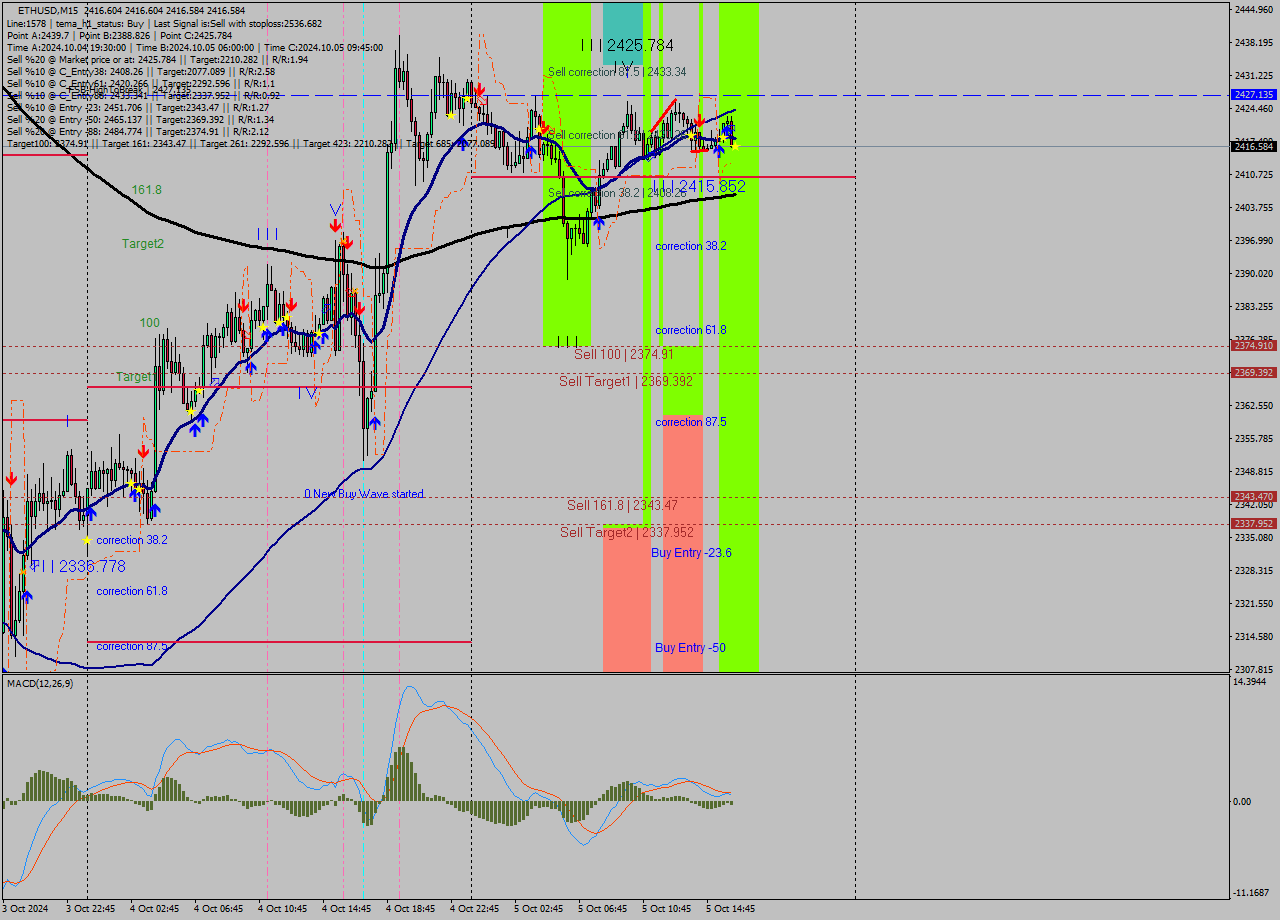Click the 'Sell correction 87.5 | 2433.34' label

click(x=617, y=72)
